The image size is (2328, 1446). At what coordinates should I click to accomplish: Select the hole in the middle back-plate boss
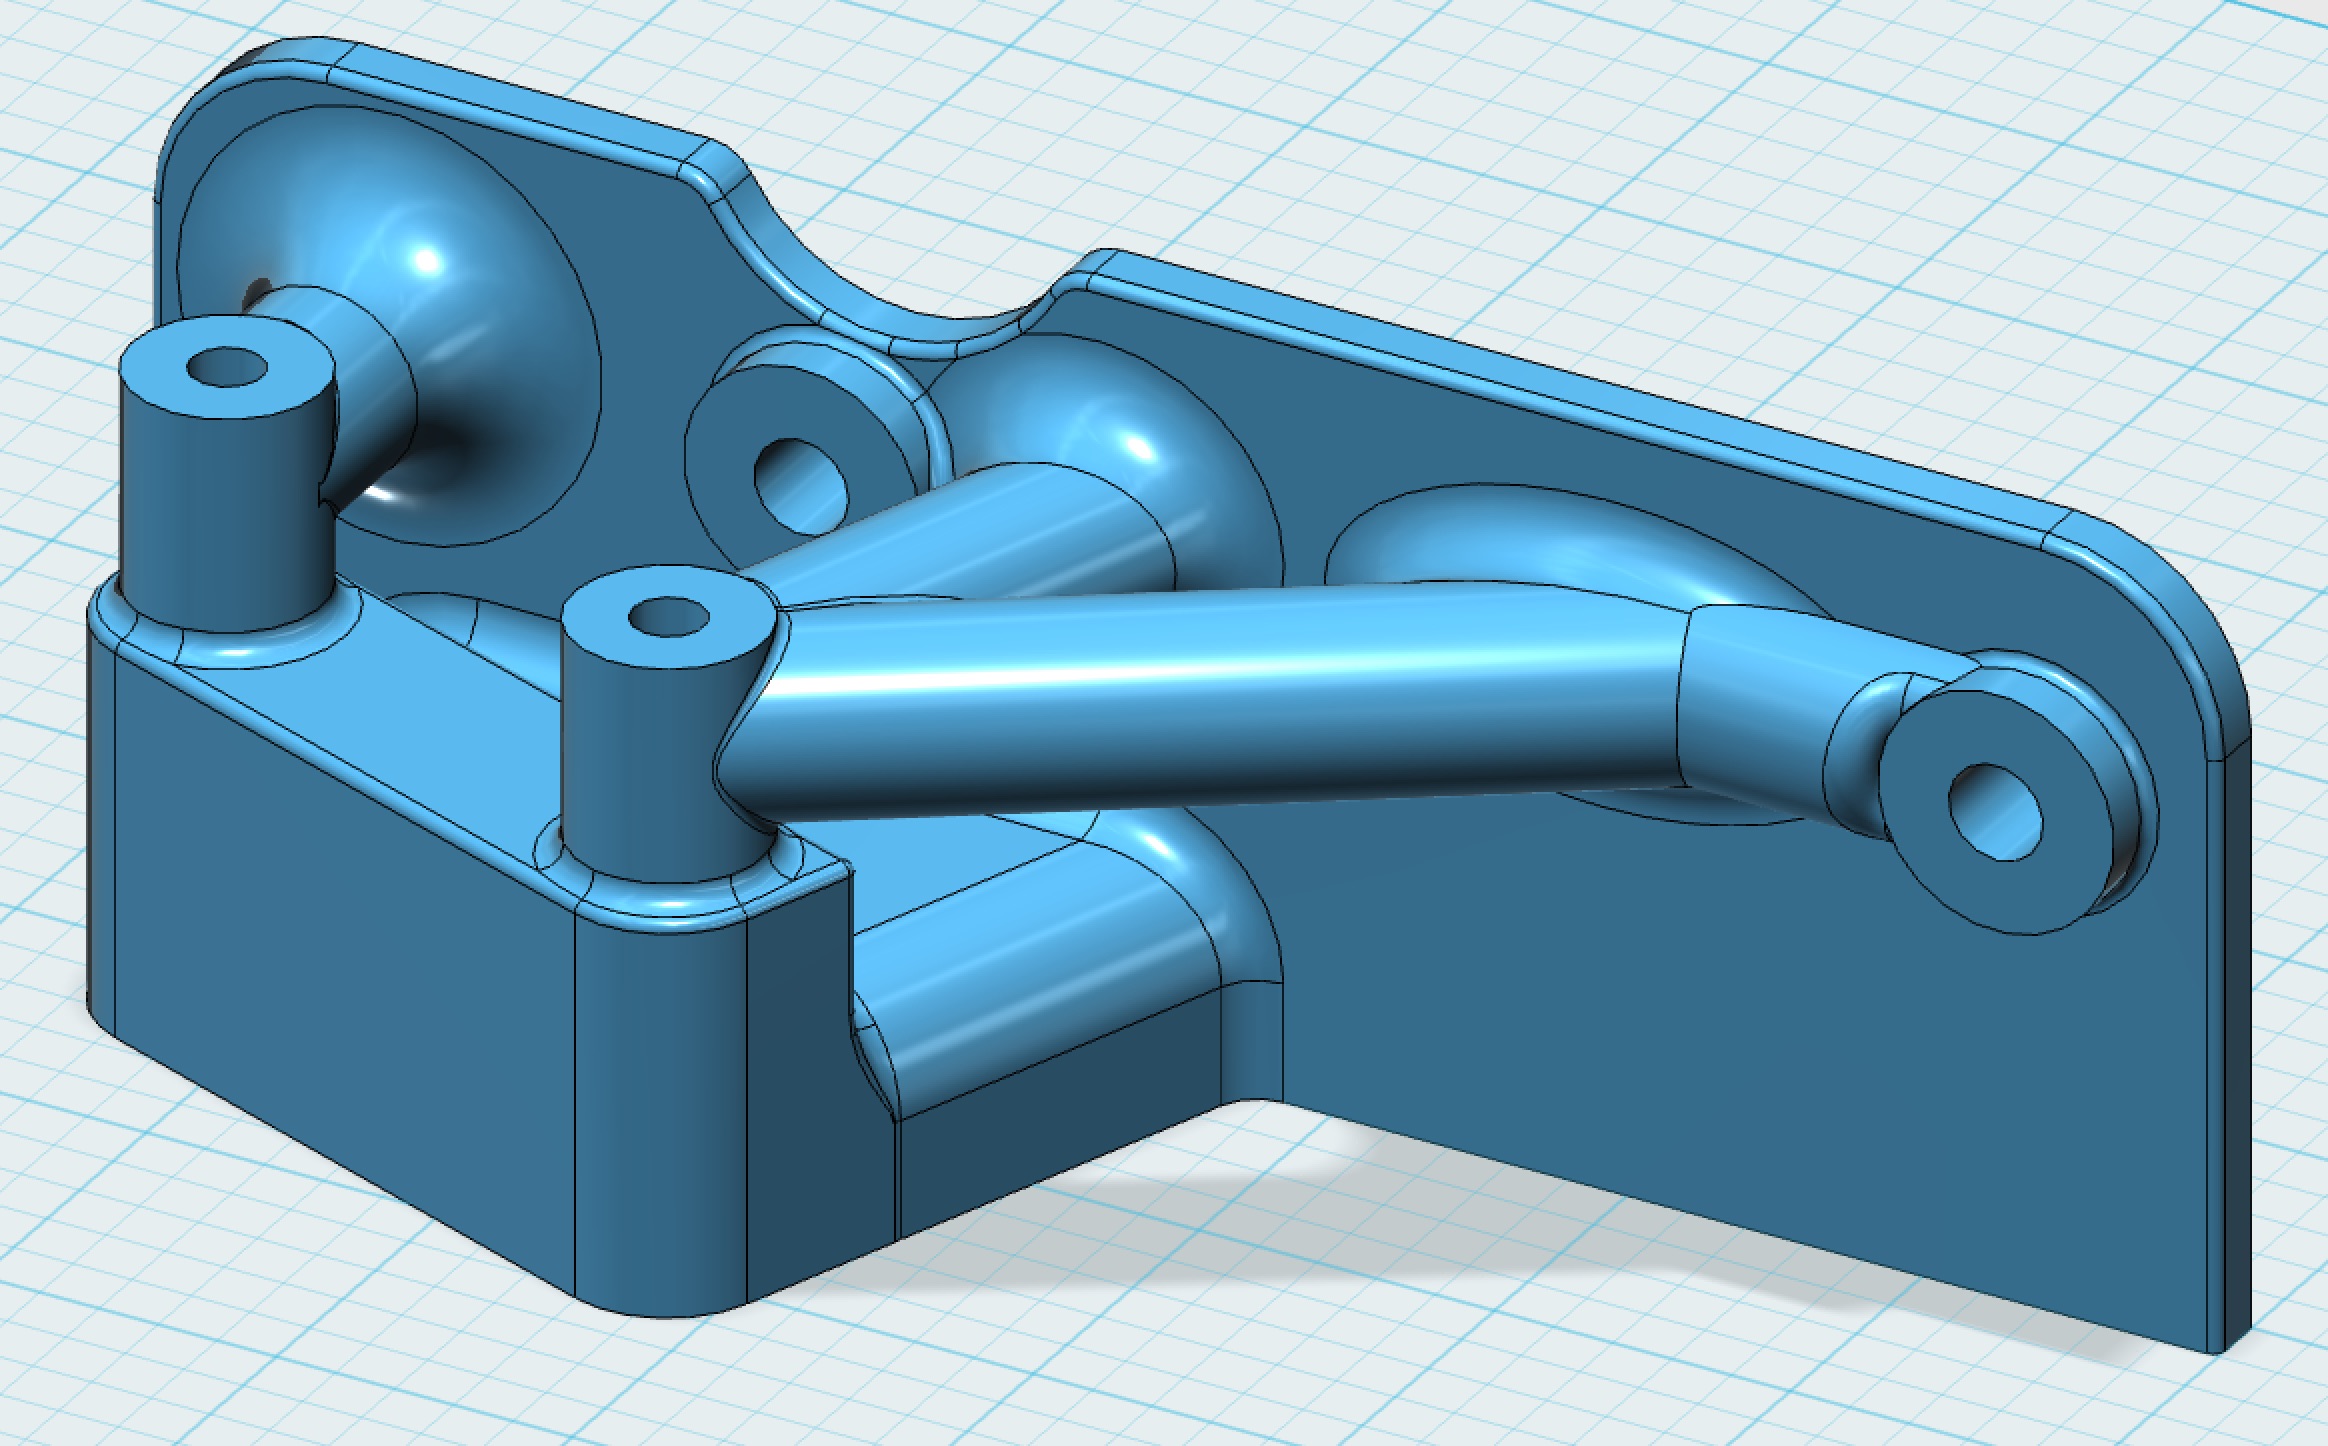(800, 488)
